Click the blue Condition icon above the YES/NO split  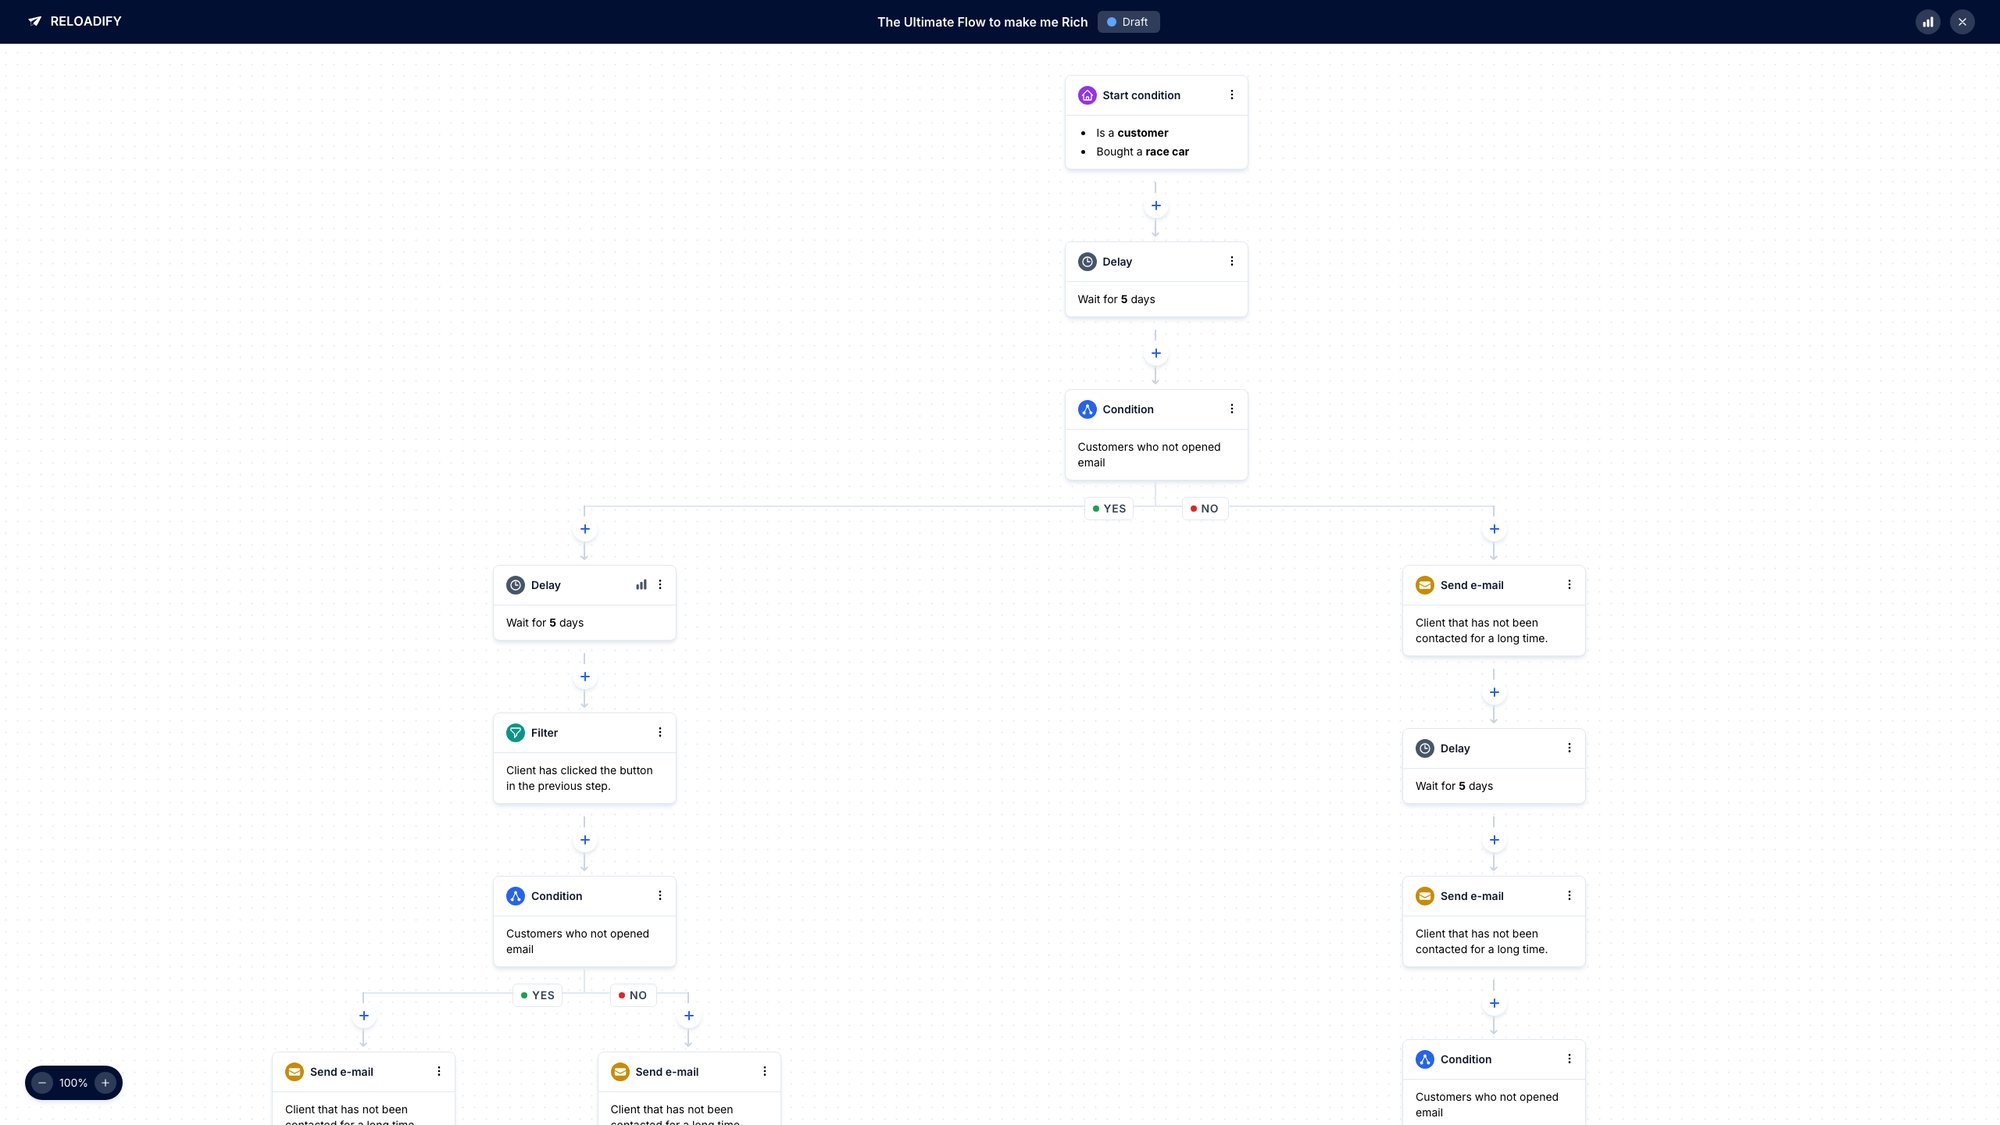1087,409
